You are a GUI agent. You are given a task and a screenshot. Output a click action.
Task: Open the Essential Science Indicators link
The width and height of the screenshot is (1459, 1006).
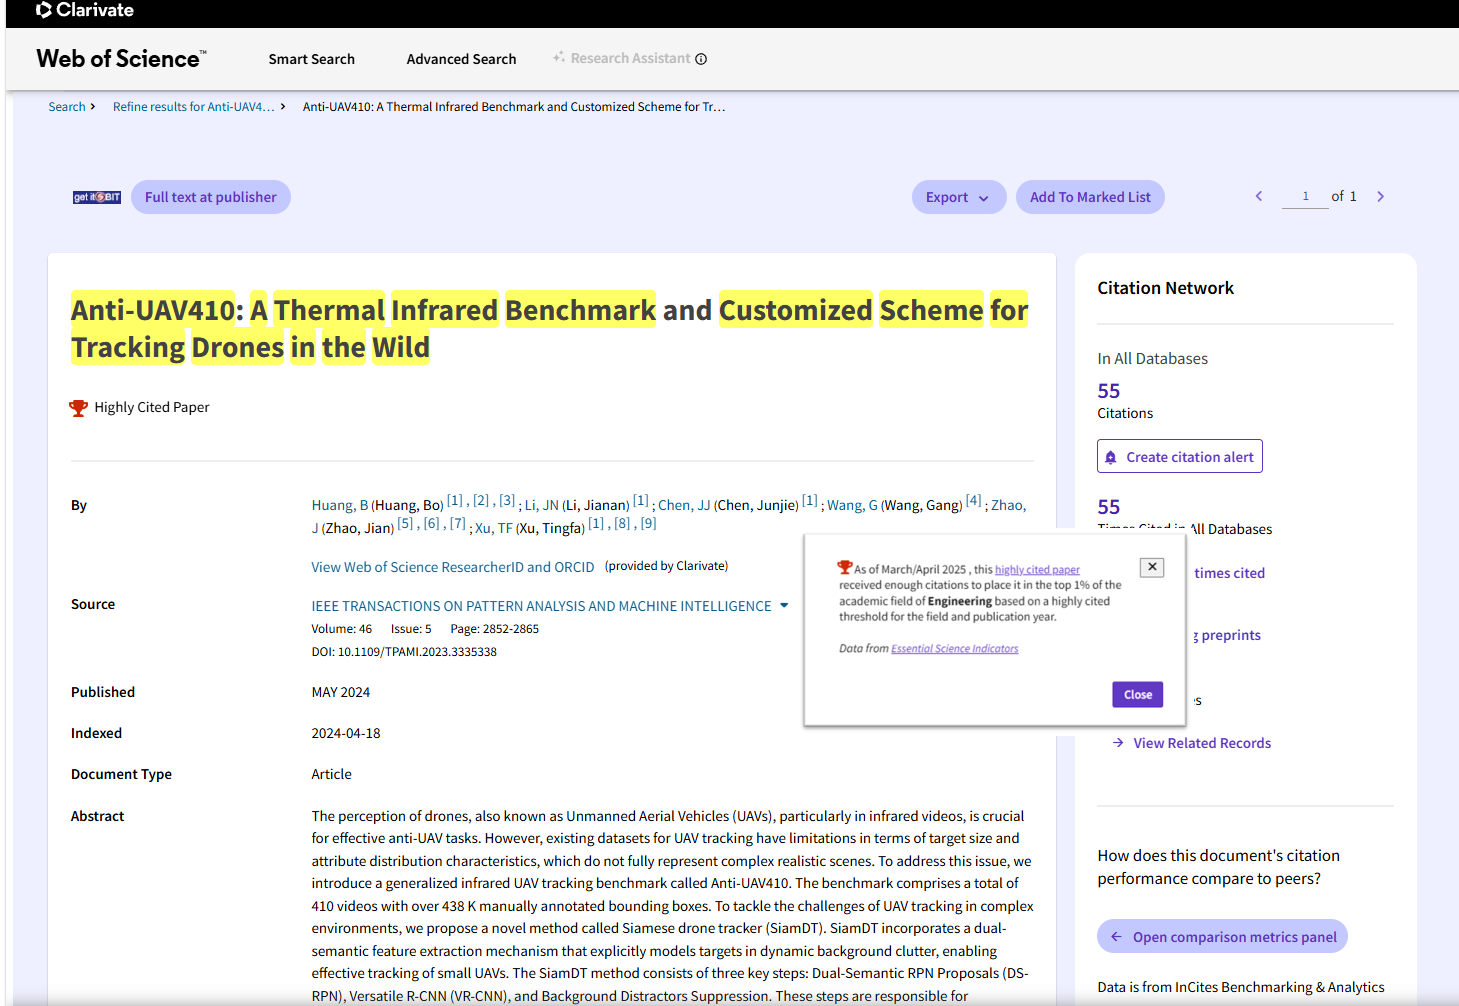coord(954,649)
